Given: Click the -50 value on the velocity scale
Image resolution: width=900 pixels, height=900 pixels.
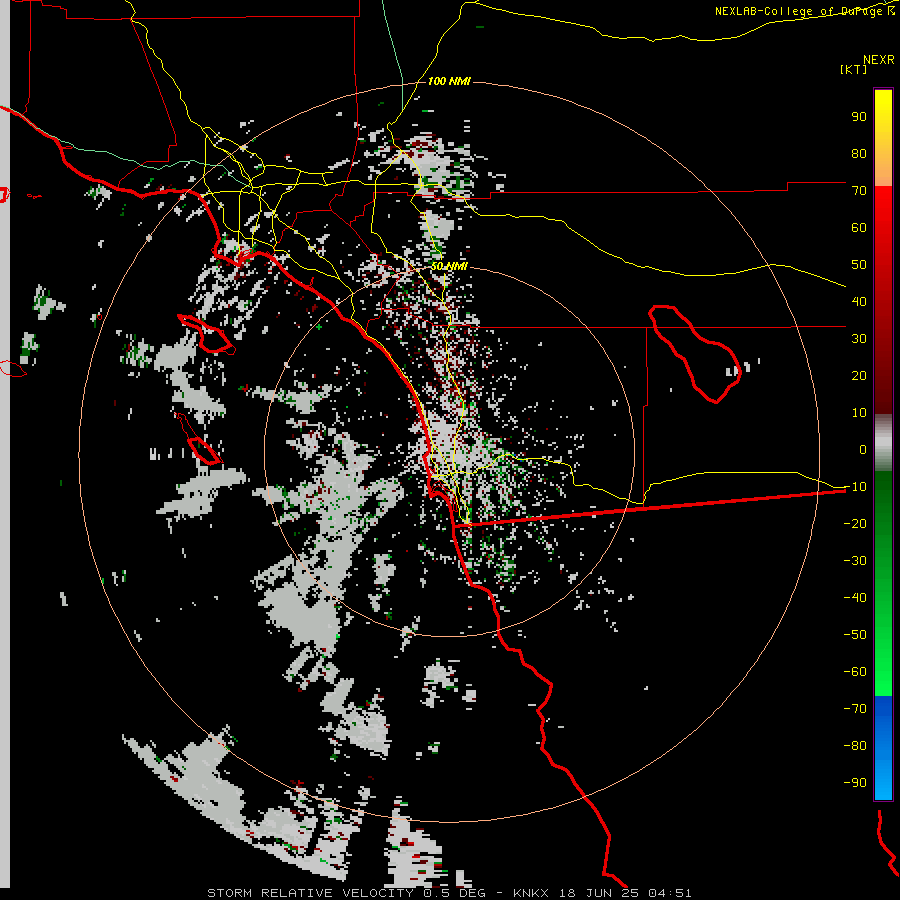Looking at the screenshot, I should click(x=855, y=634).
